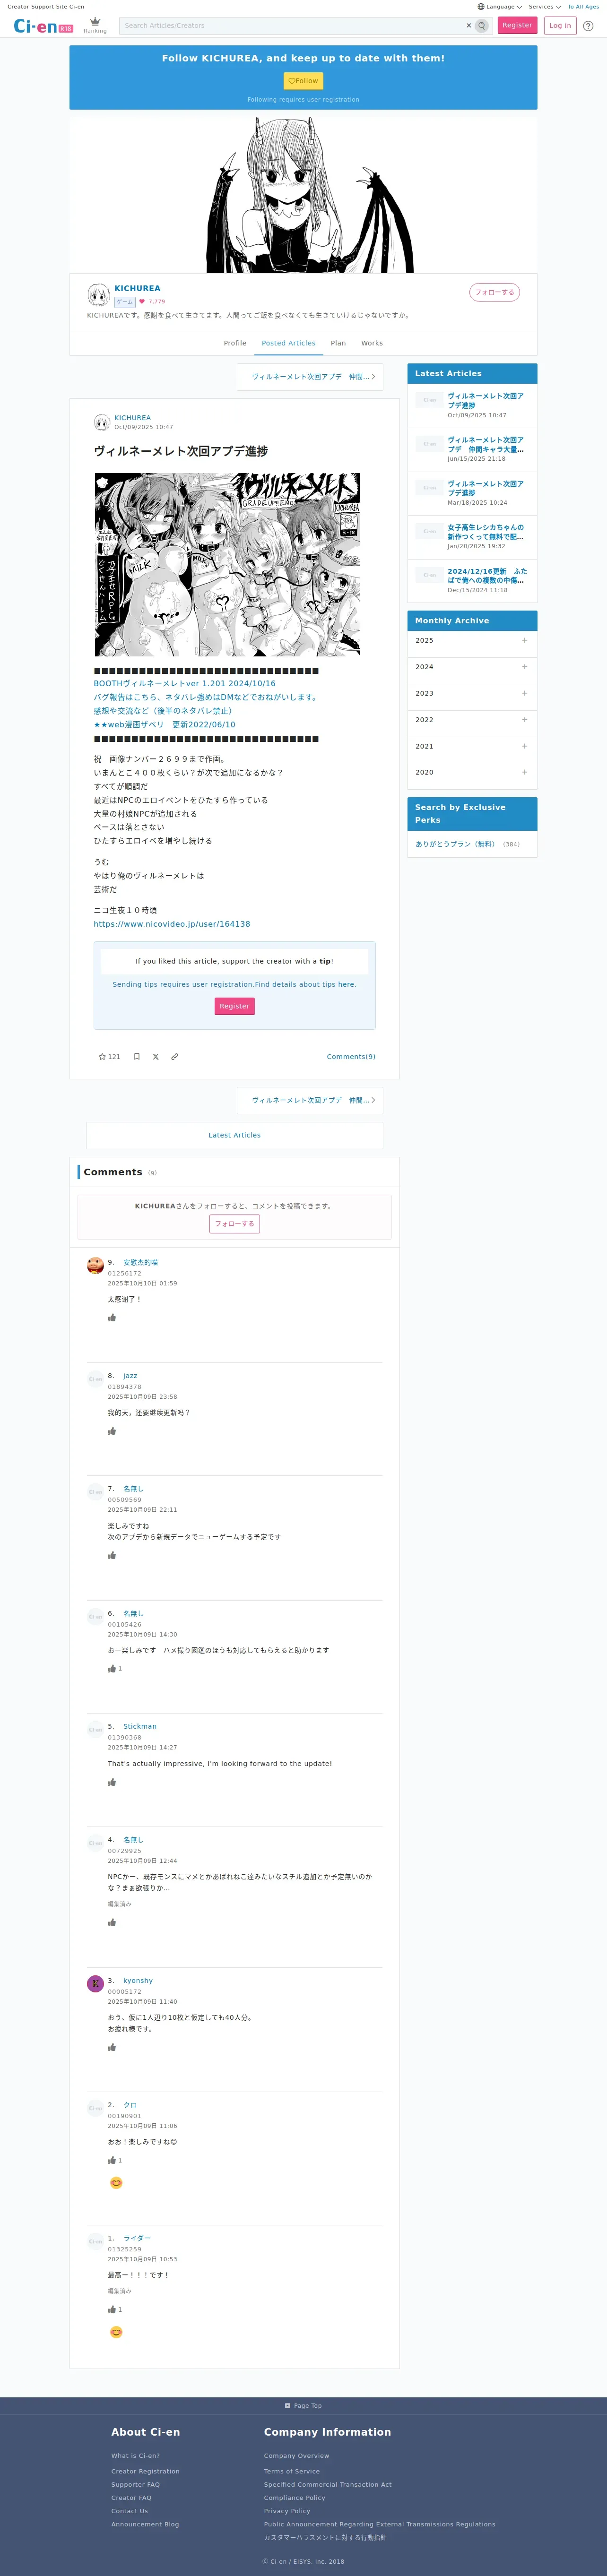Click フォローする button in Comments section
Viewport: 607px width, 2576px height.
[234, 1224]
